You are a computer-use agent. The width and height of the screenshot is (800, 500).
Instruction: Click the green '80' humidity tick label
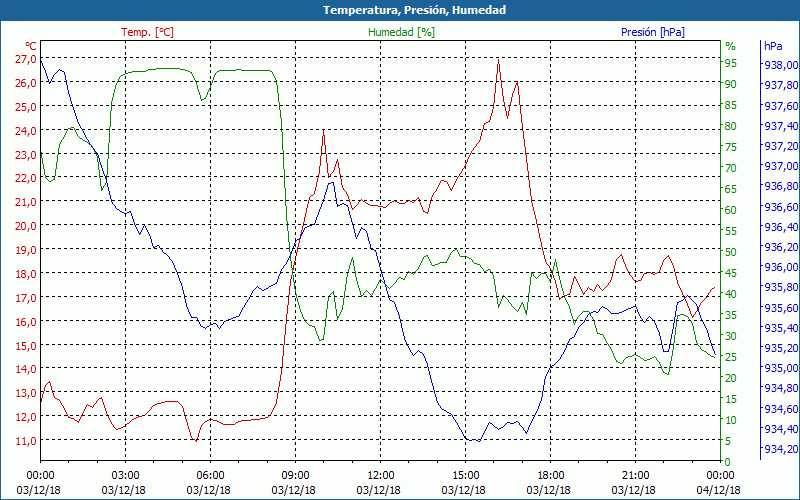(731, 126)
